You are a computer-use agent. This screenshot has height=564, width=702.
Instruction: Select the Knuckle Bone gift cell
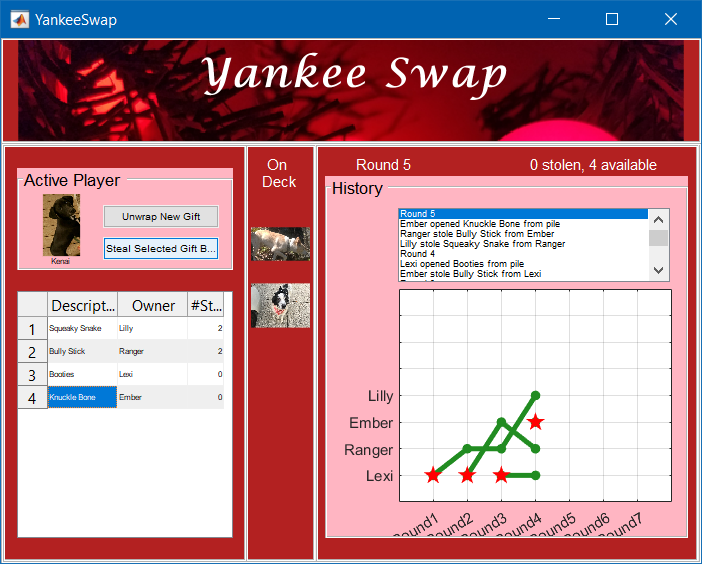coord(82,398)
